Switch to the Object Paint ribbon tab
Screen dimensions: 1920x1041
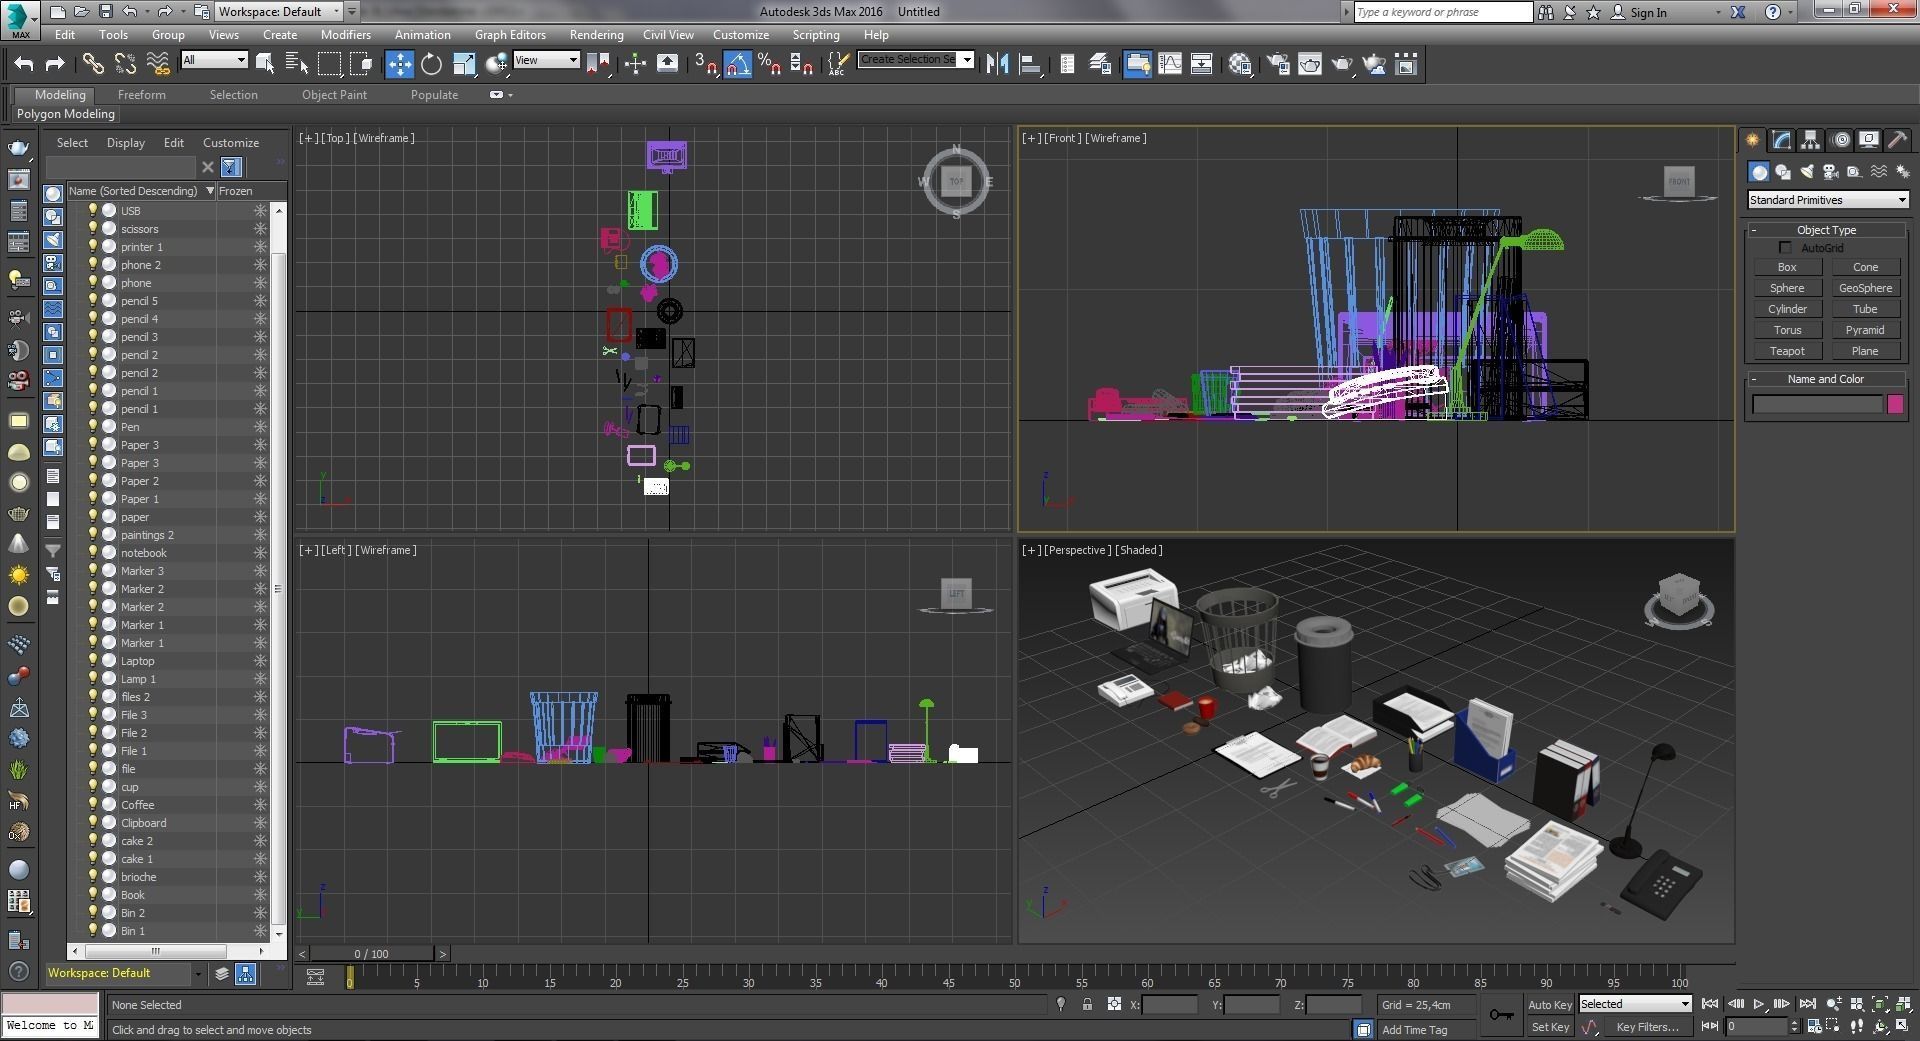(x=334, y=95)
